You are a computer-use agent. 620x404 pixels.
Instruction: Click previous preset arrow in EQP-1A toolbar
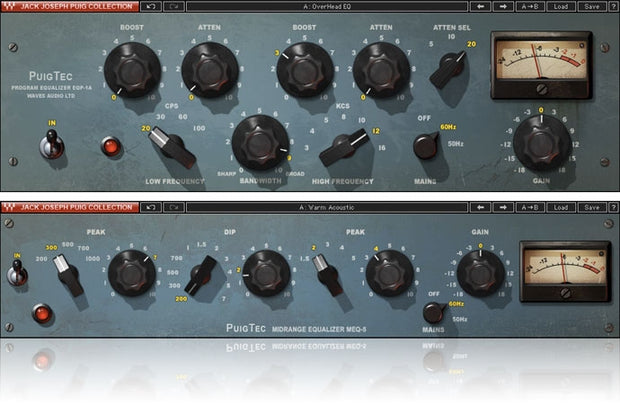coord(480,6)
